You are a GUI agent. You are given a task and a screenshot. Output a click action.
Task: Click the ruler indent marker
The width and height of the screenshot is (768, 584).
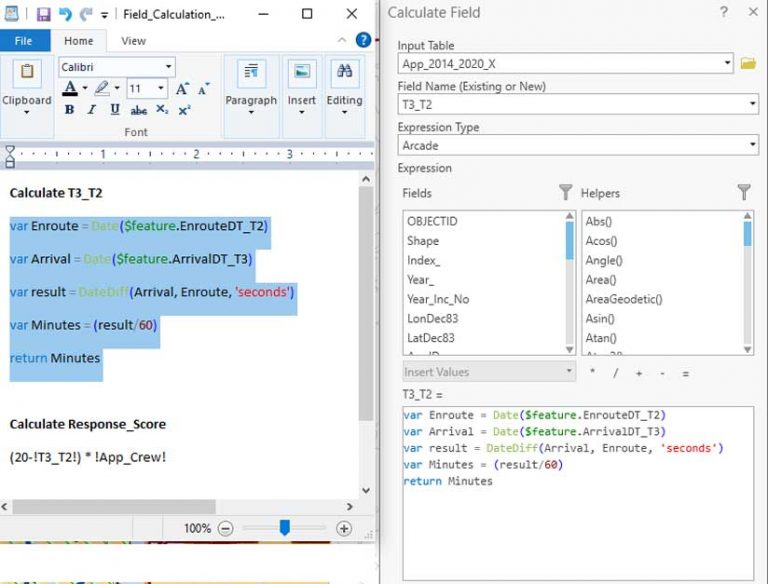point(9,156)
